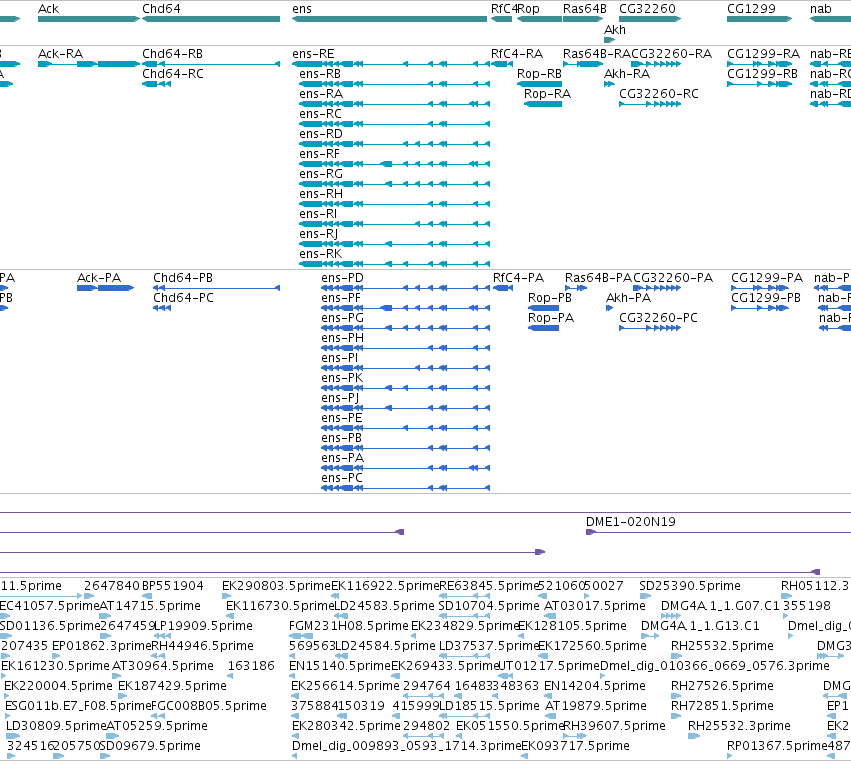Select the EK290803.5prime EST label

(x=276, y=586)
